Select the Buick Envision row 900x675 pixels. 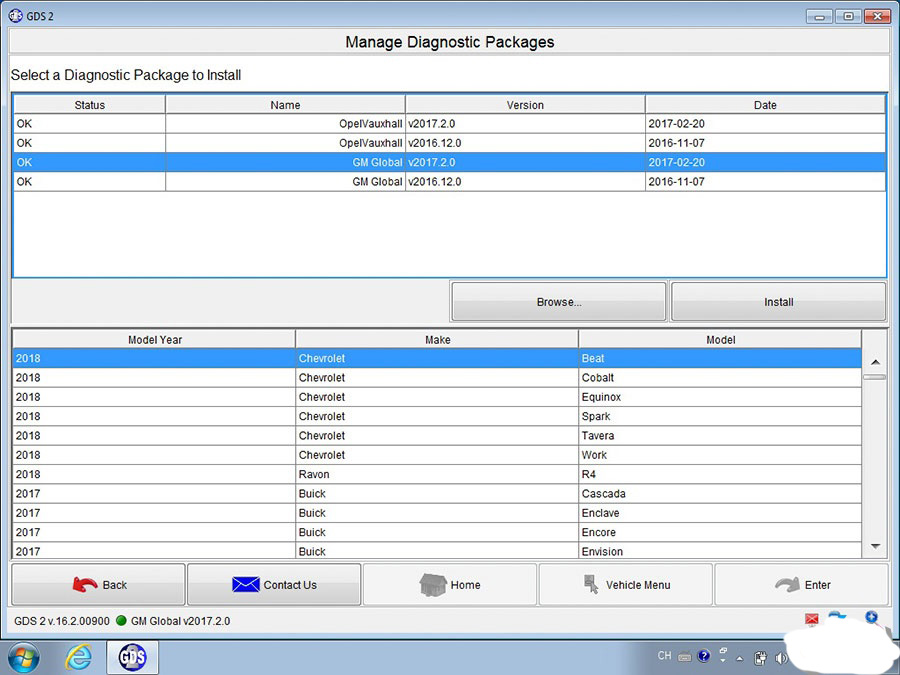pyautogui.click(x=437, y=550)
